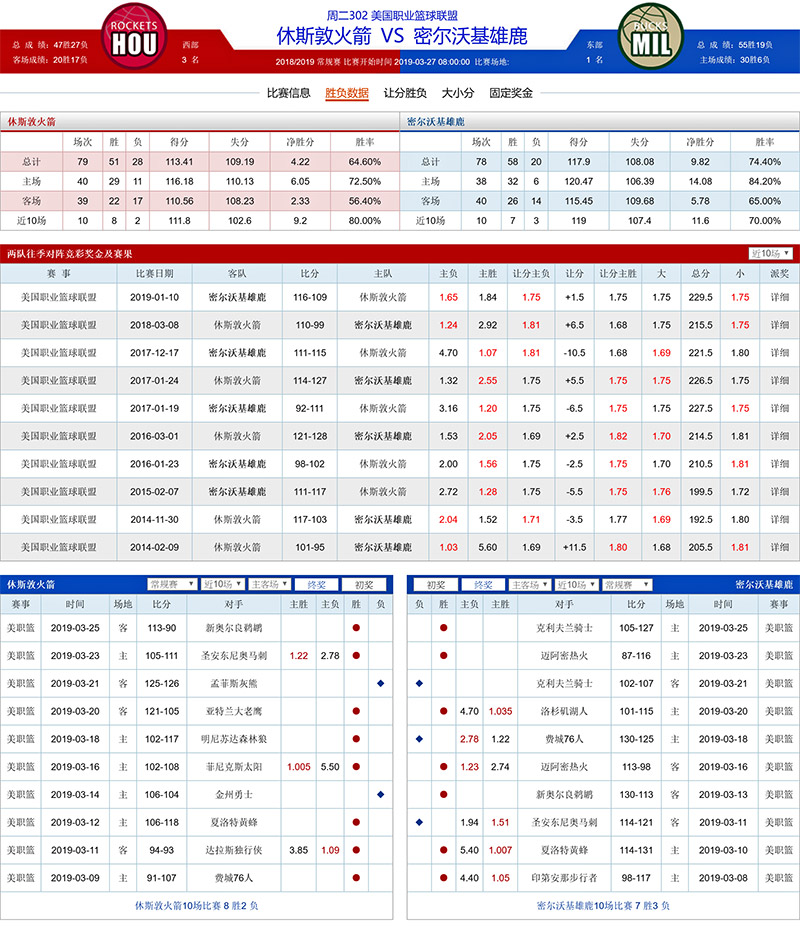The image size is (800, 928).
Task: Click red win dot for Rockets 2019-03-11 game
Action: tap(356, 850)
